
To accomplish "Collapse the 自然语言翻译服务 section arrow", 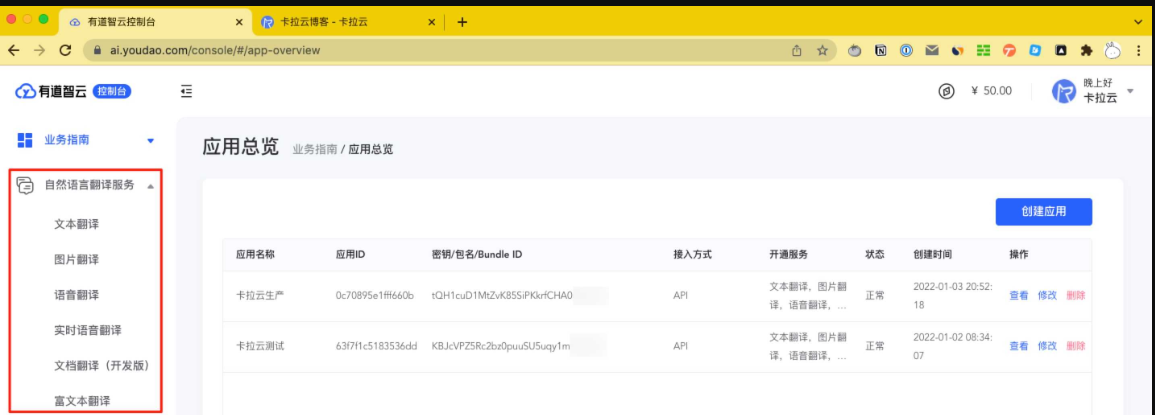I will point(151,186).
